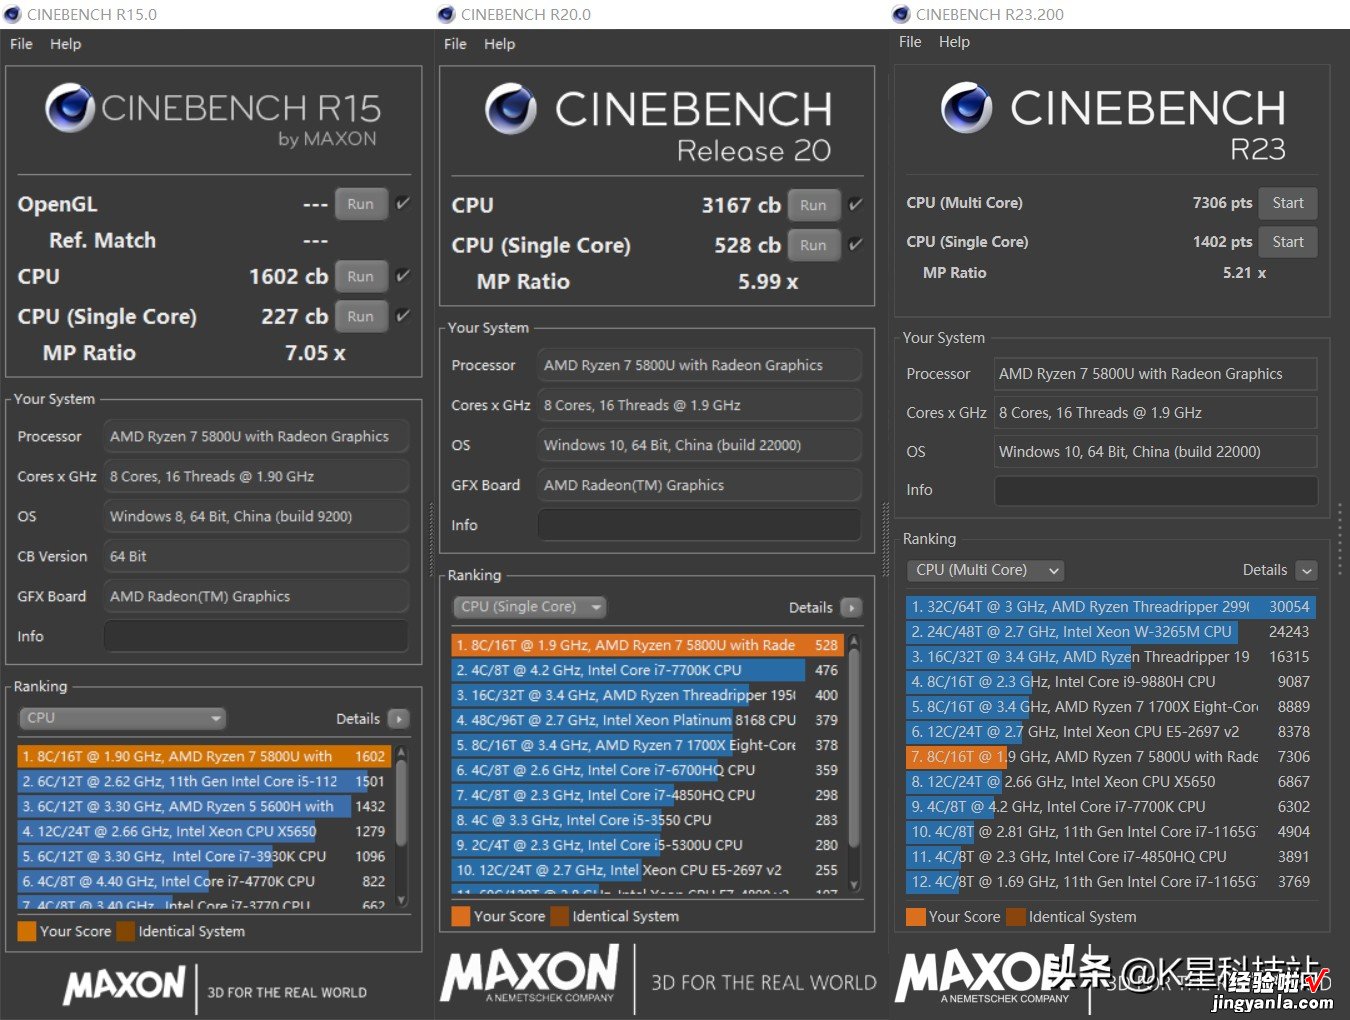Select R23 ranking row Core i9-9880H 9087
The height and width of the screenshot is (1020, 1350).
pyautogui.click(x=1111, y=682)
